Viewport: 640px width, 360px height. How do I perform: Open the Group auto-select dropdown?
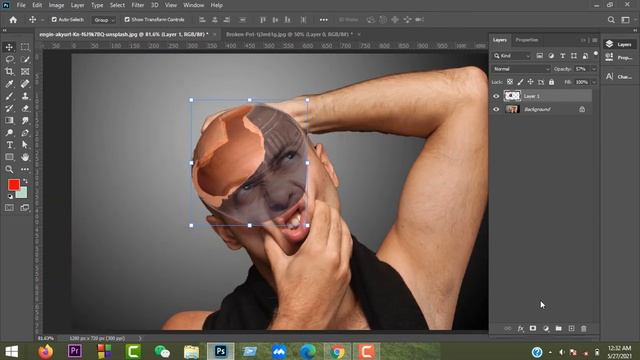(104, 20)
